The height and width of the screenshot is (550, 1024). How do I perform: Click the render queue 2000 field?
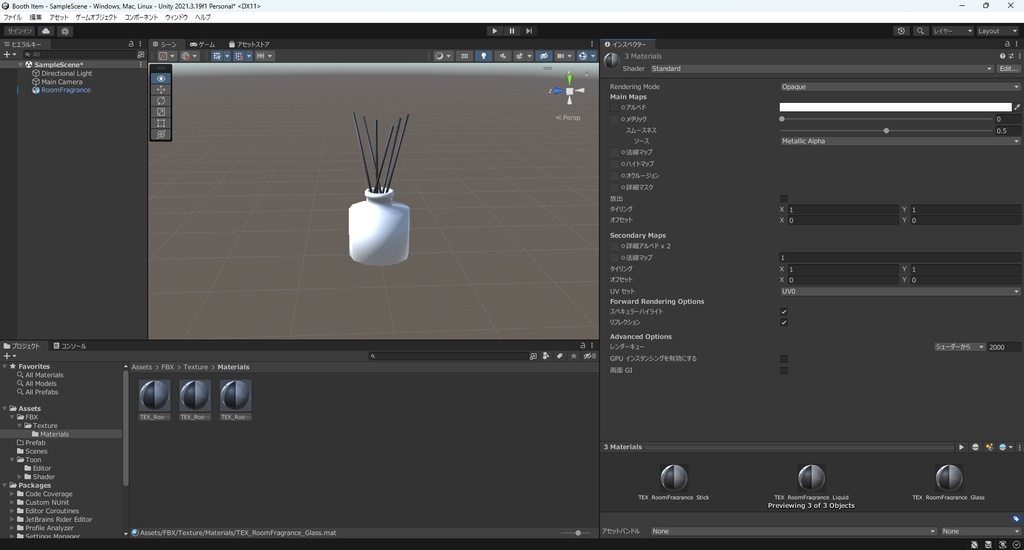(1003, 347)
